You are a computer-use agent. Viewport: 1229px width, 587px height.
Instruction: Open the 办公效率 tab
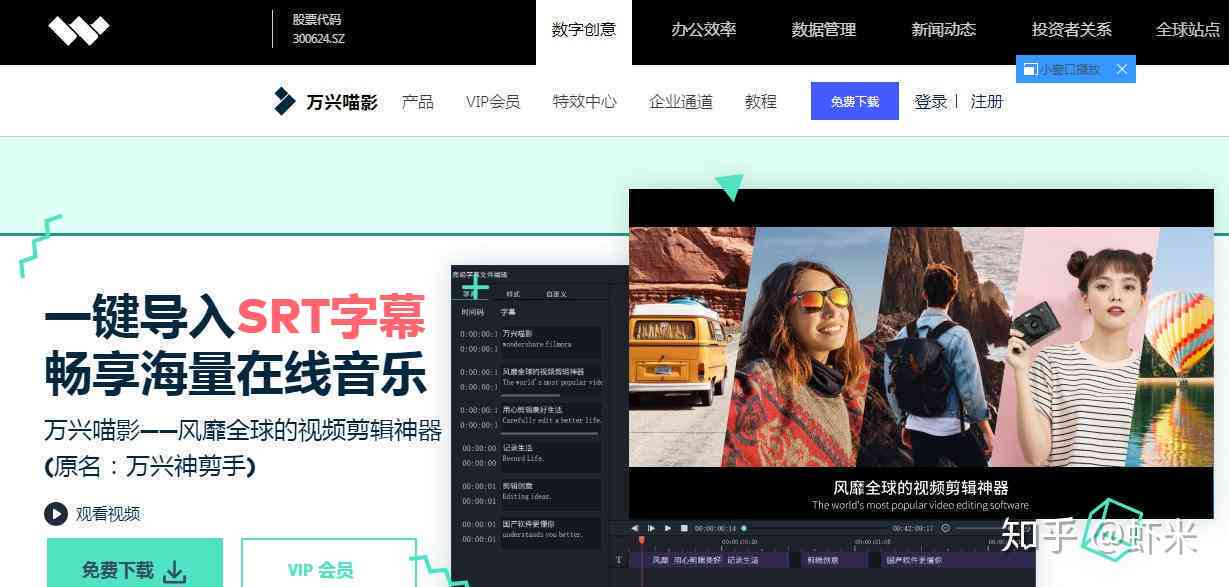(704, 30)
